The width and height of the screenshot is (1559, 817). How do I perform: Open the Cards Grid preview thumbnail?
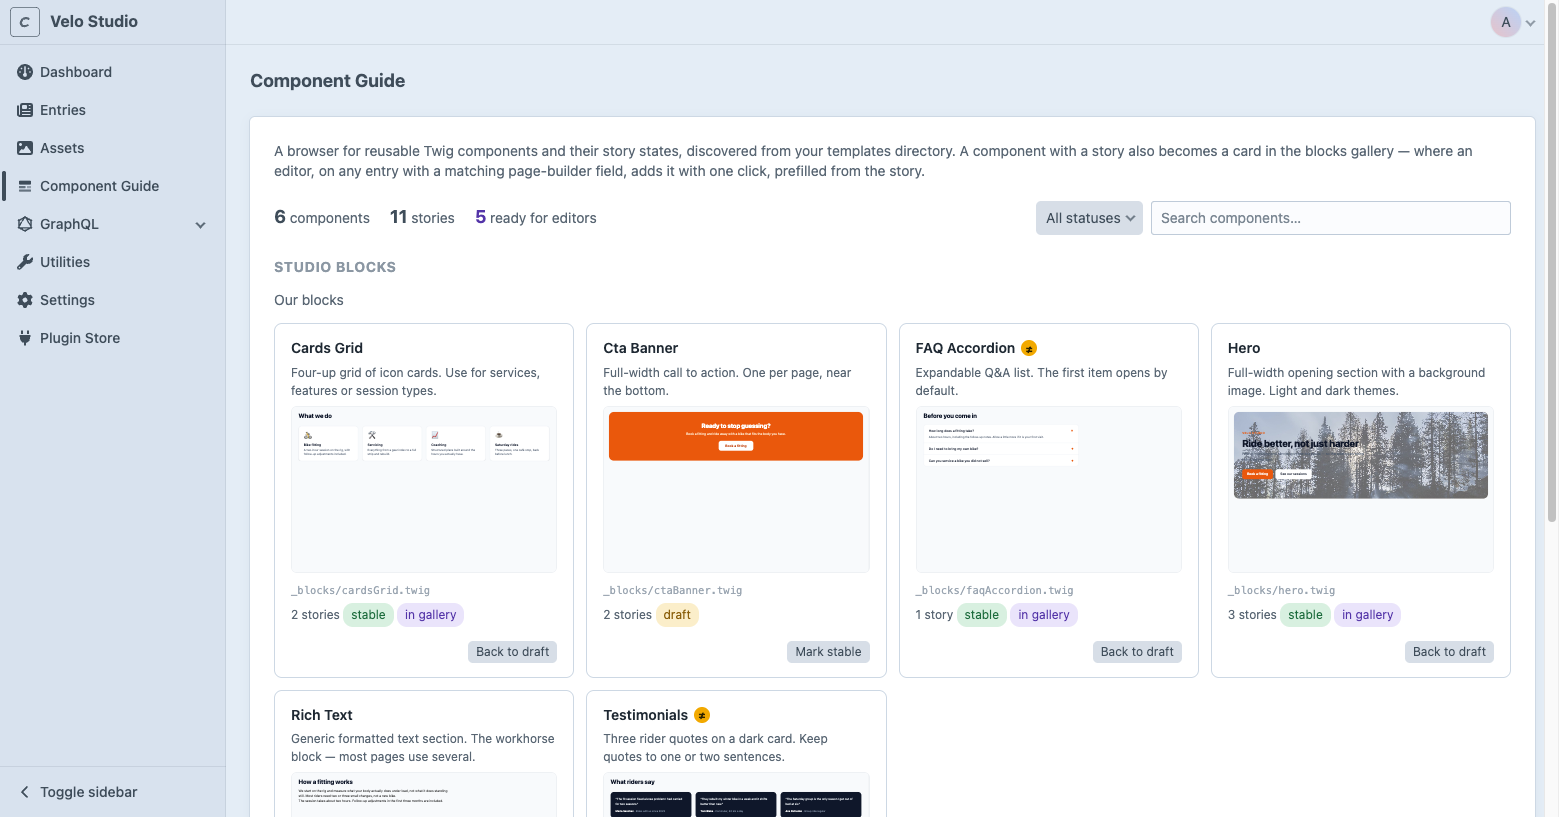tap(424, 489)
